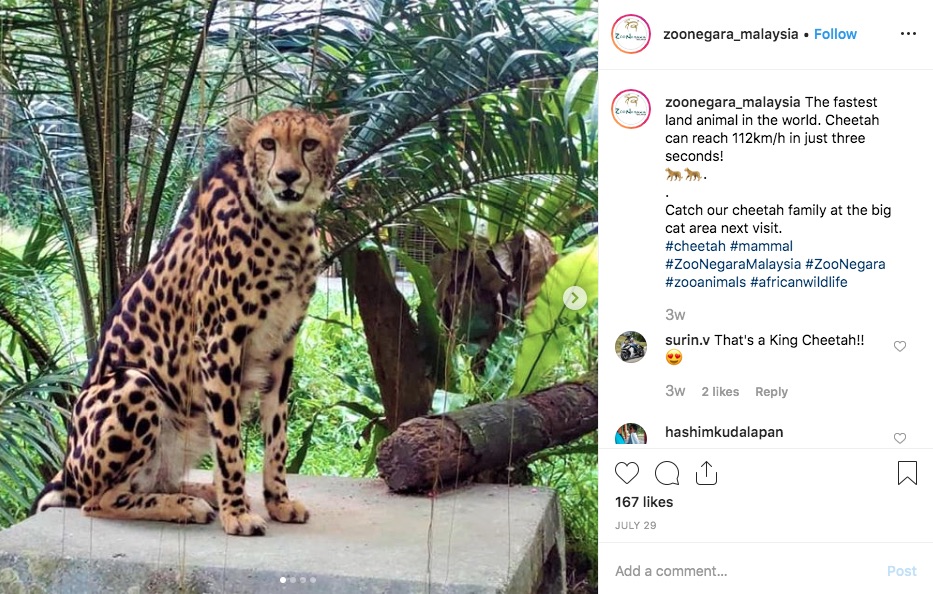This screenshot has height=594, width=933.
Task: Click hashimkudalapan's profile avatar
Action: 631,436
